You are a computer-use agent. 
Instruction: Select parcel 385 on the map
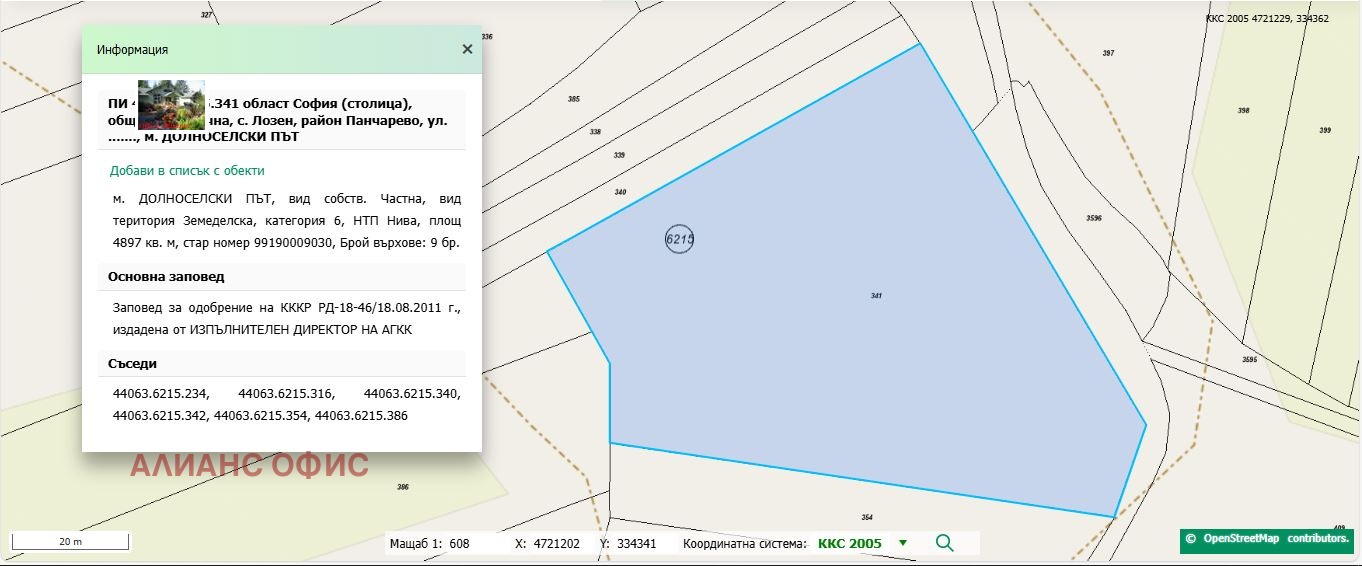pyautogui.click(x=573, y=99)
